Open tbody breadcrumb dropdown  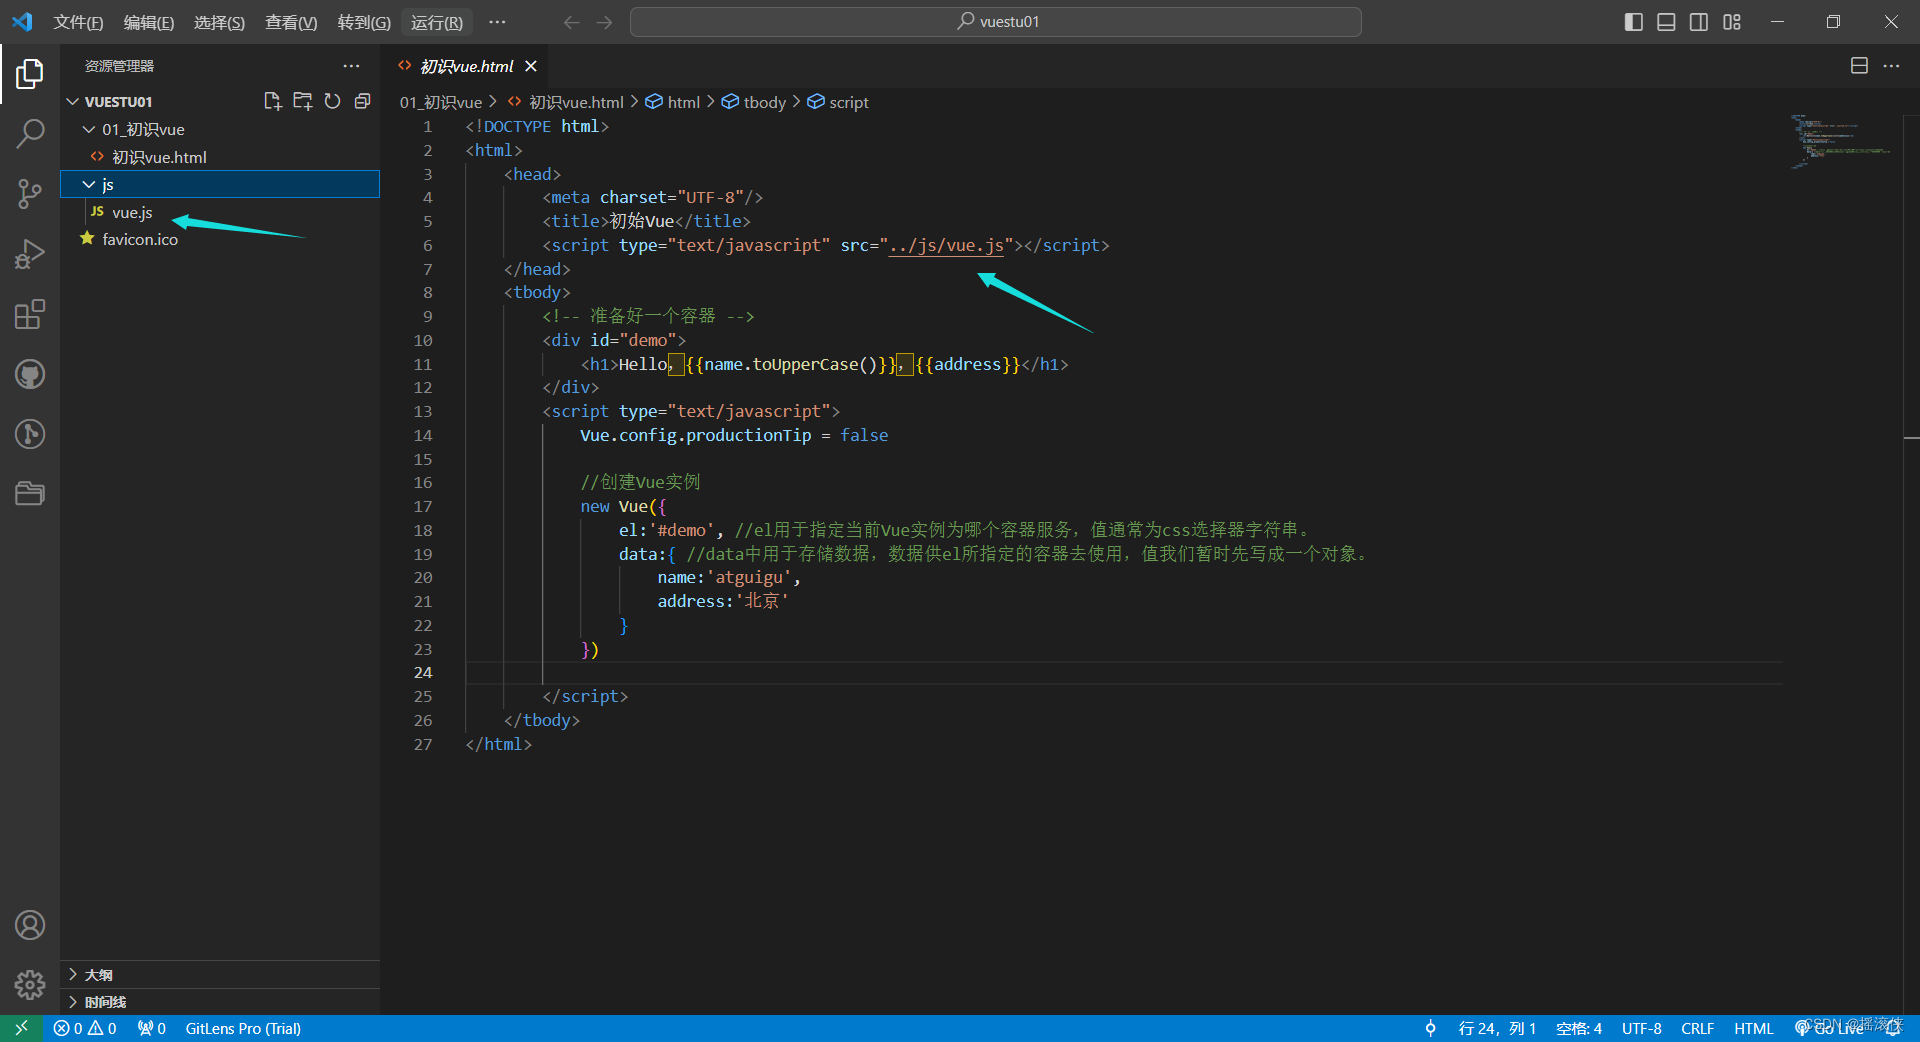754,102
